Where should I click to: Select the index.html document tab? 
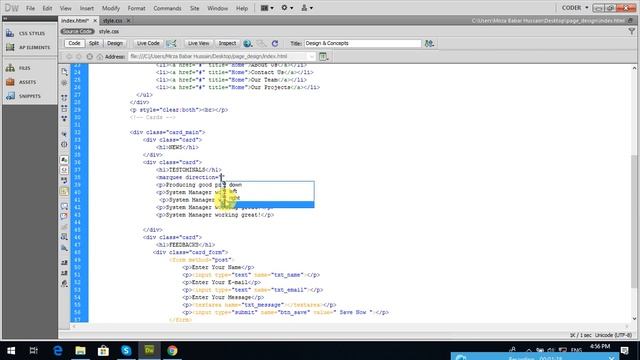(x=75, y=20)
